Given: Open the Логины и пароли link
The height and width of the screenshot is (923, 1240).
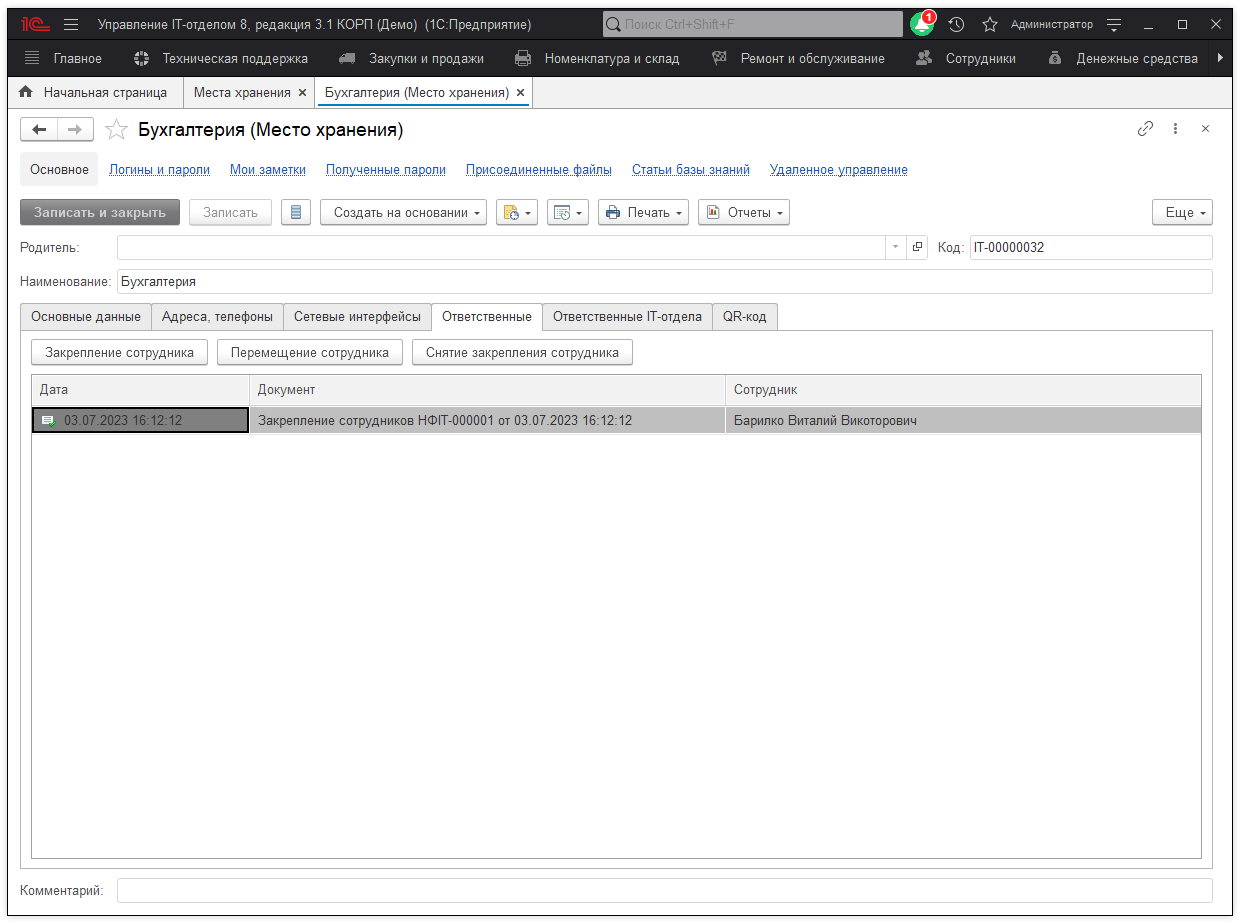Looking at the screenshot, I should (x=159, y=170).
